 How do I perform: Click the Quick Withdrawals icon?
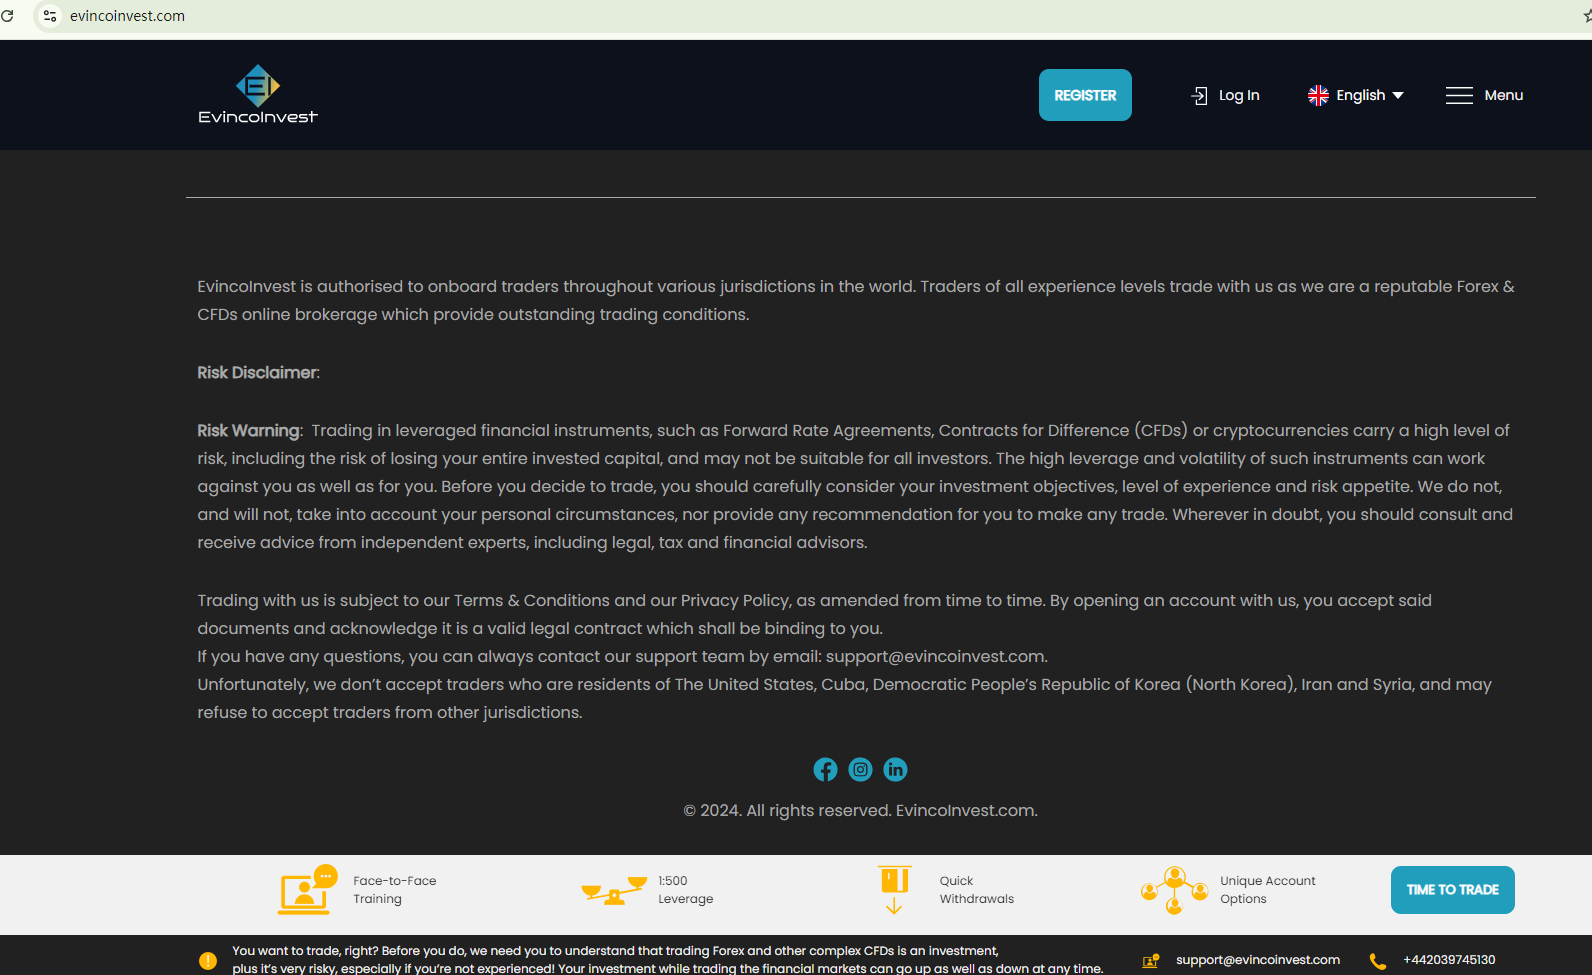coord(894,890)
